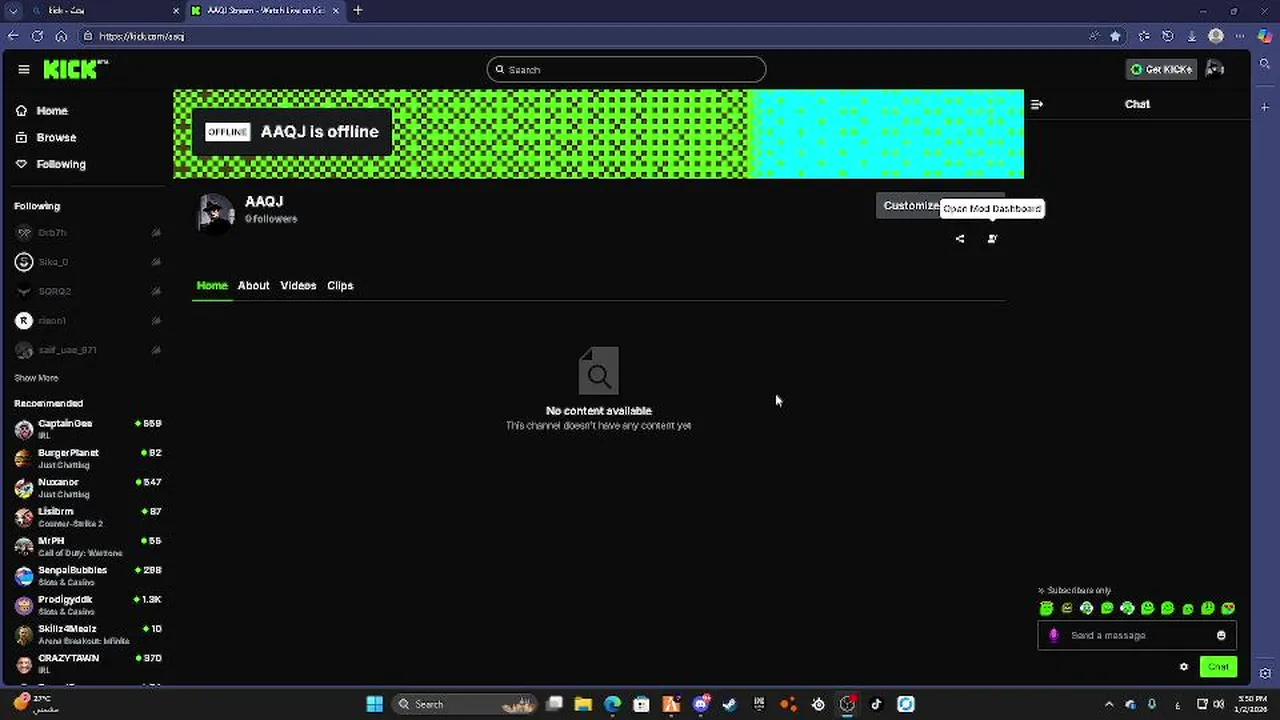Bookmark this page with the star icon
Screen dimensions: 1280x720
point(1116,36)
